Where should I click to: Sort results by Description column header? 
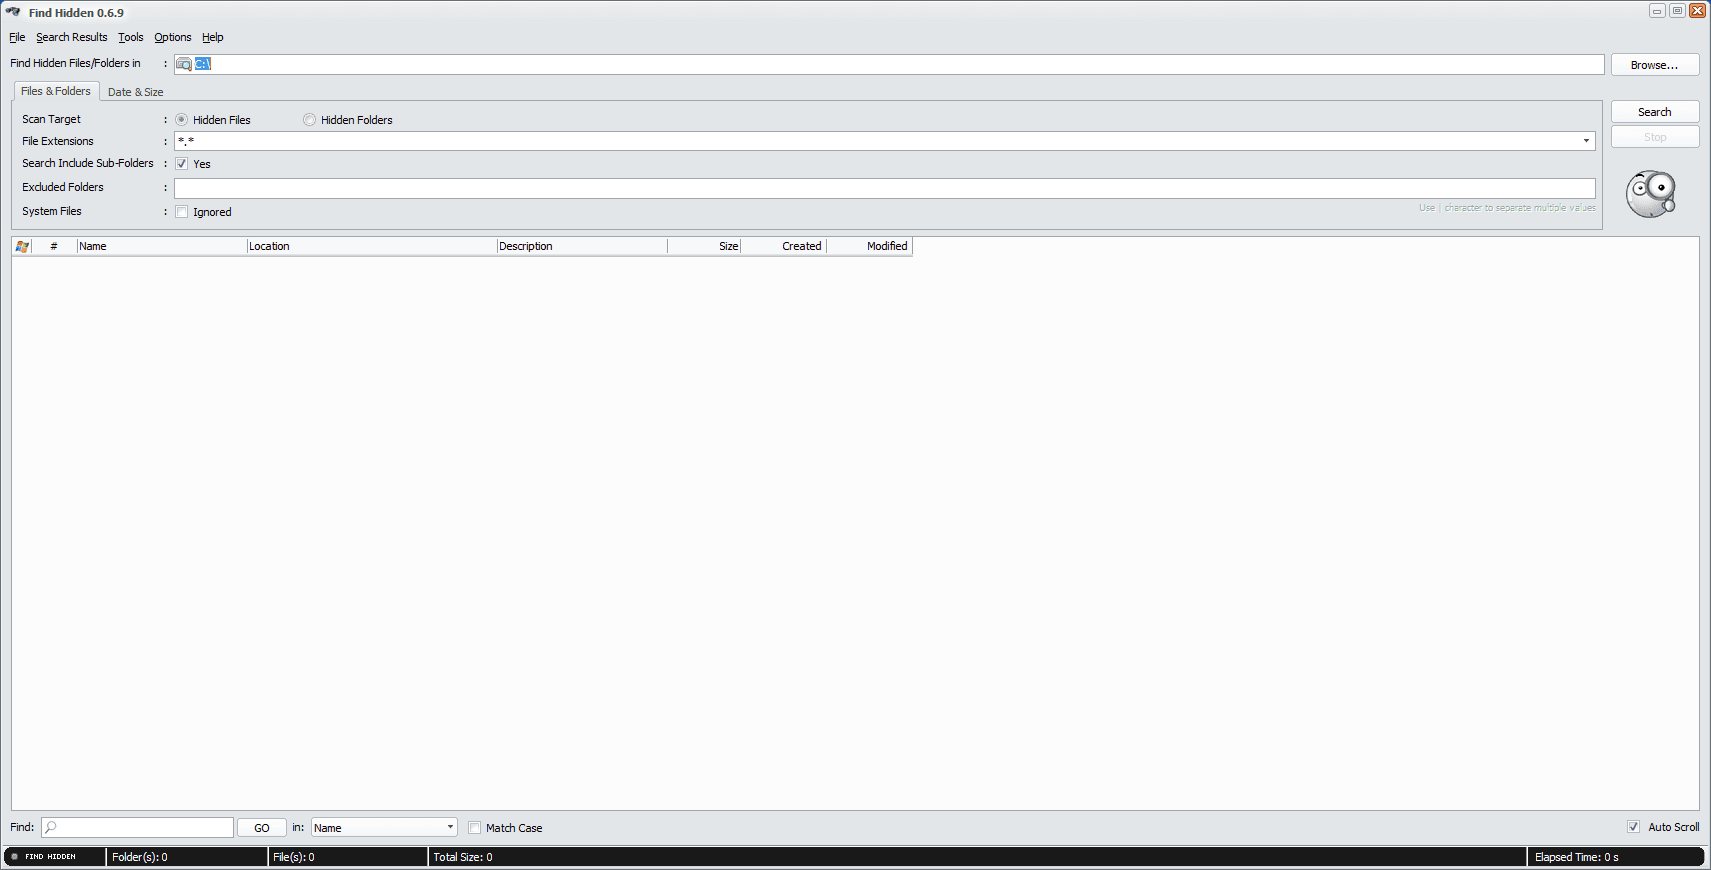click(582, 246)
